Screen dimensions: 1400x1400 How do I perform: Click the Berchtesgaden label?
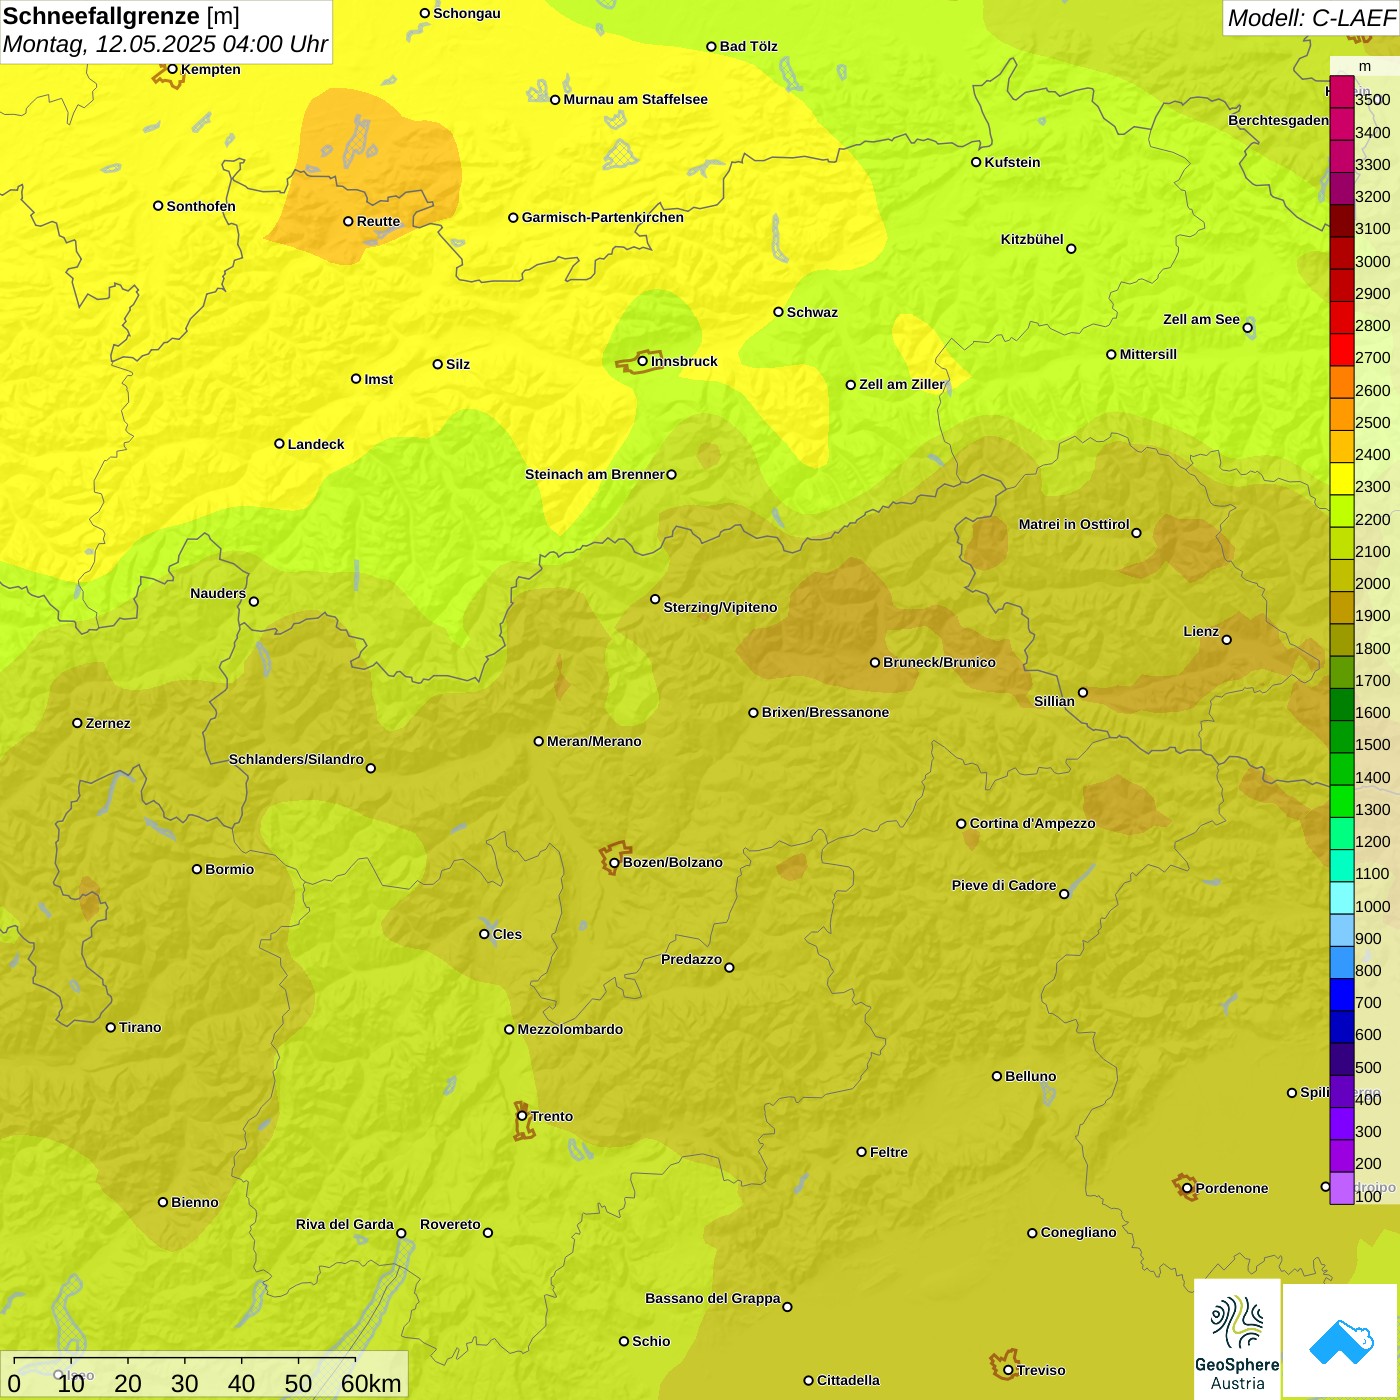[1278, 120]
